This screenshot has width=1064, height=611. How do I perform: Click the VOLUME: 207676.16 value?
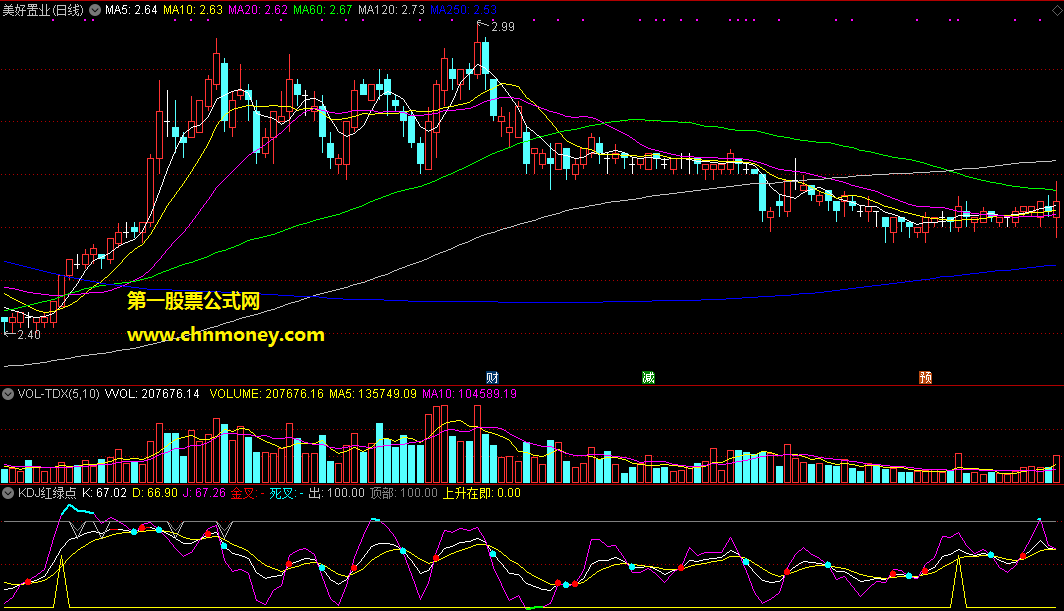tap(267, 394)
